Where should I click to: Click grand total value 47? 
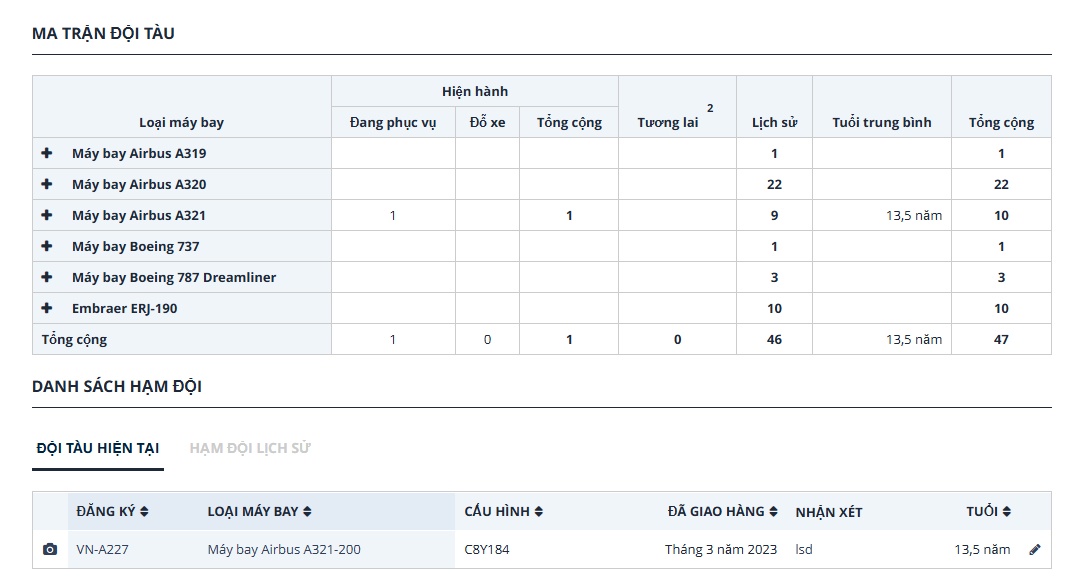[x=1001, y=339]
